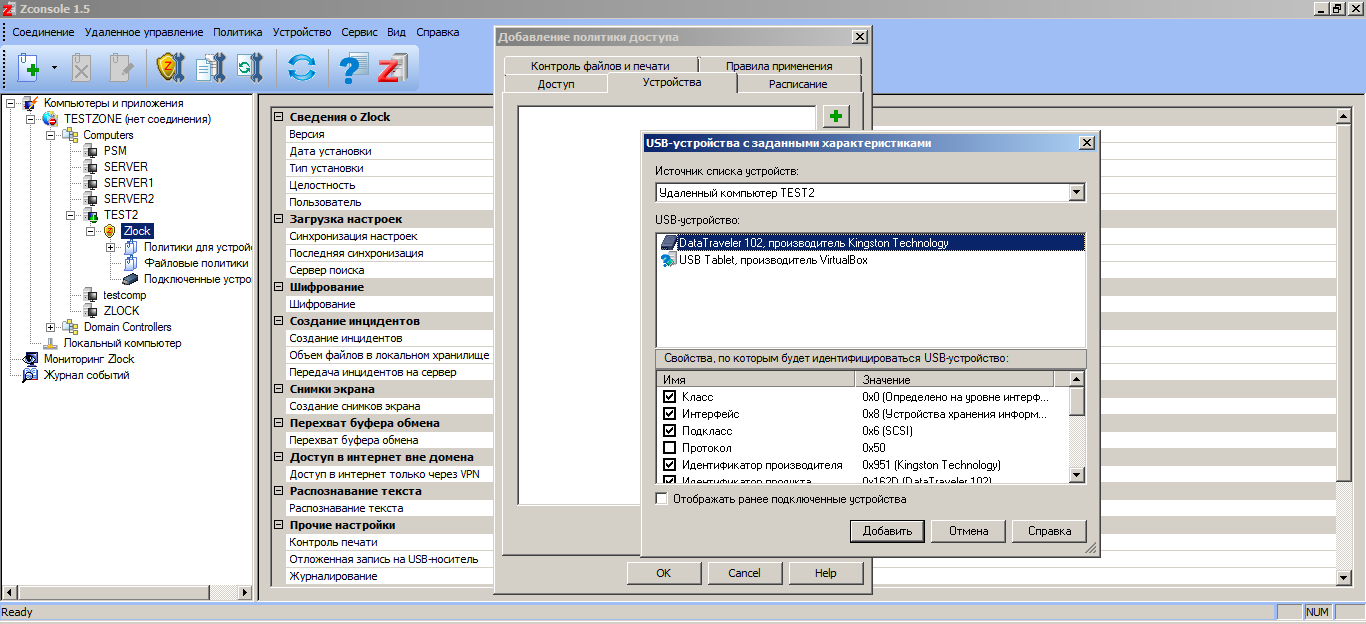This screenshot has width=1366, height=624.
Task: Open the Политика menu
Action: click(x=238, y=32)
